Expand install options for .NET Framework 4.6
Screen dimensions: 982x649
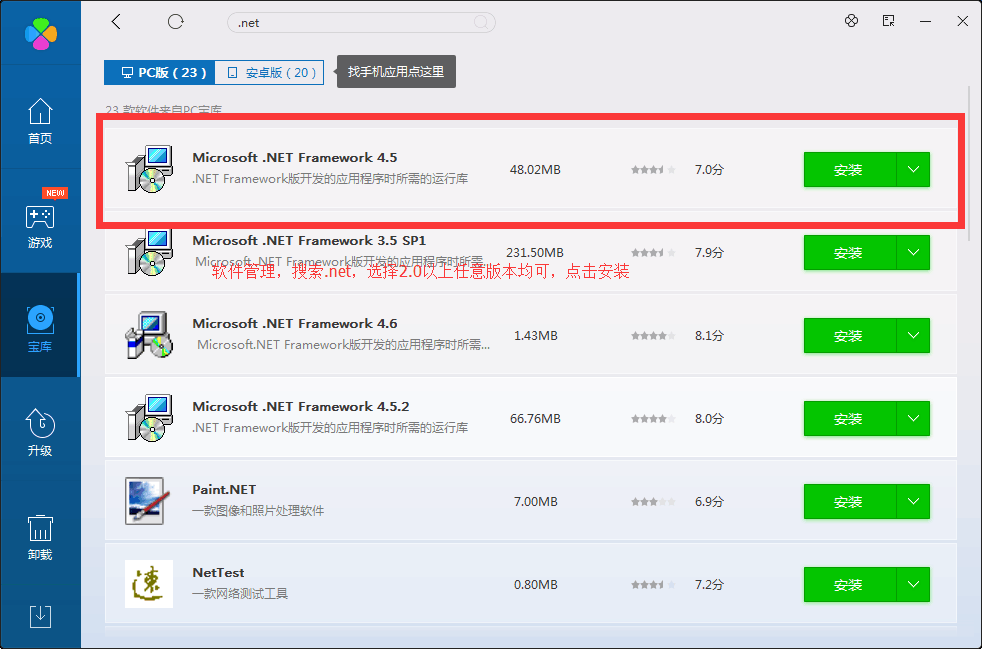(x=913, y=335)
